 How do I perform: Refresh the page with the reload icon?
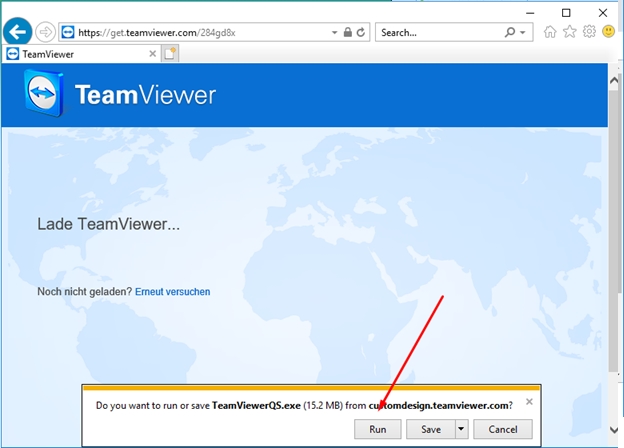pyautogui.click(x=361, y=32)
